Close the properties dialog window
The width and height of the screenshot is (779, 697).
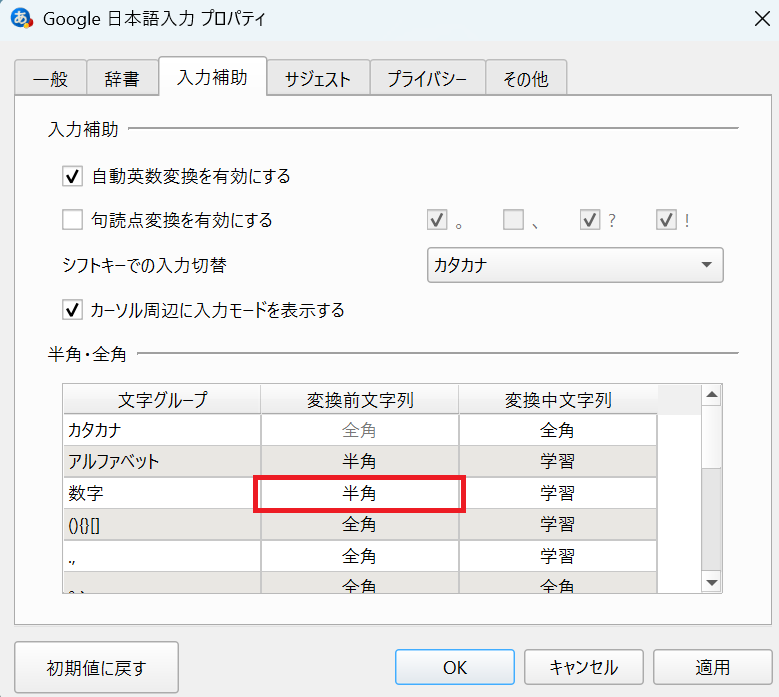point(762,19)
